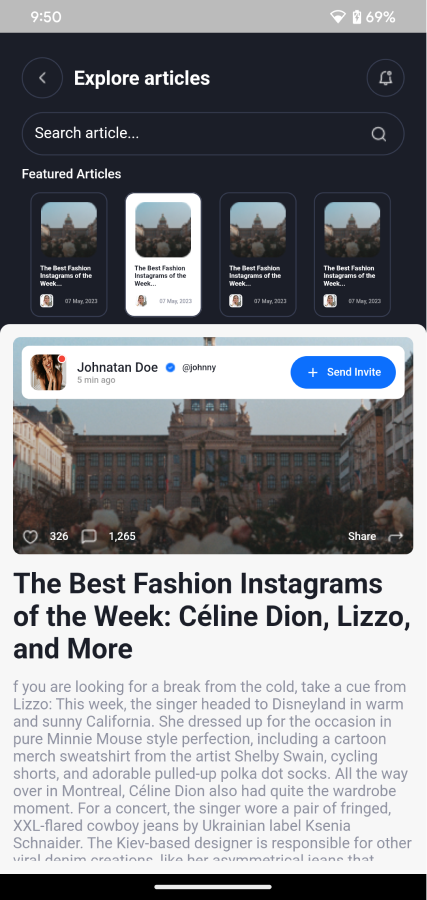Tap the Share text label
The height and width of the screenshot is (900, 427).
[x=362, y=537]
